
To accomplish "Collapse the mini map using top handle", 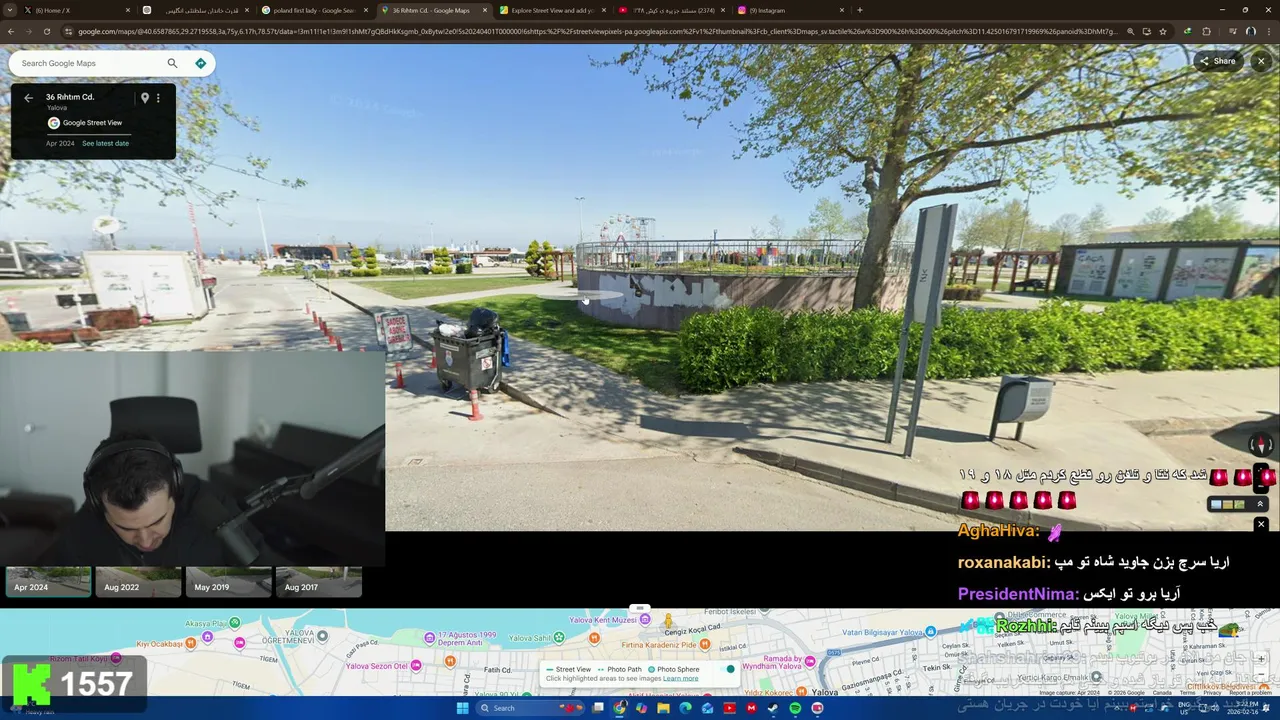I will (x=640, y=608).
